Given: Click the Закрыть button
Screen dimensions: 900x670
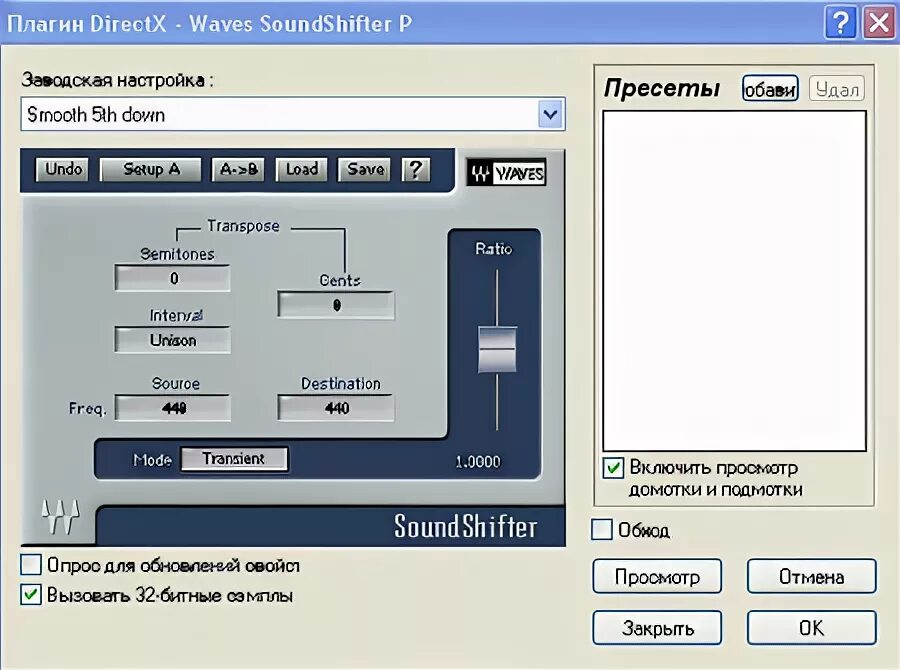Looking at the screenshot, I should (657, 628).
